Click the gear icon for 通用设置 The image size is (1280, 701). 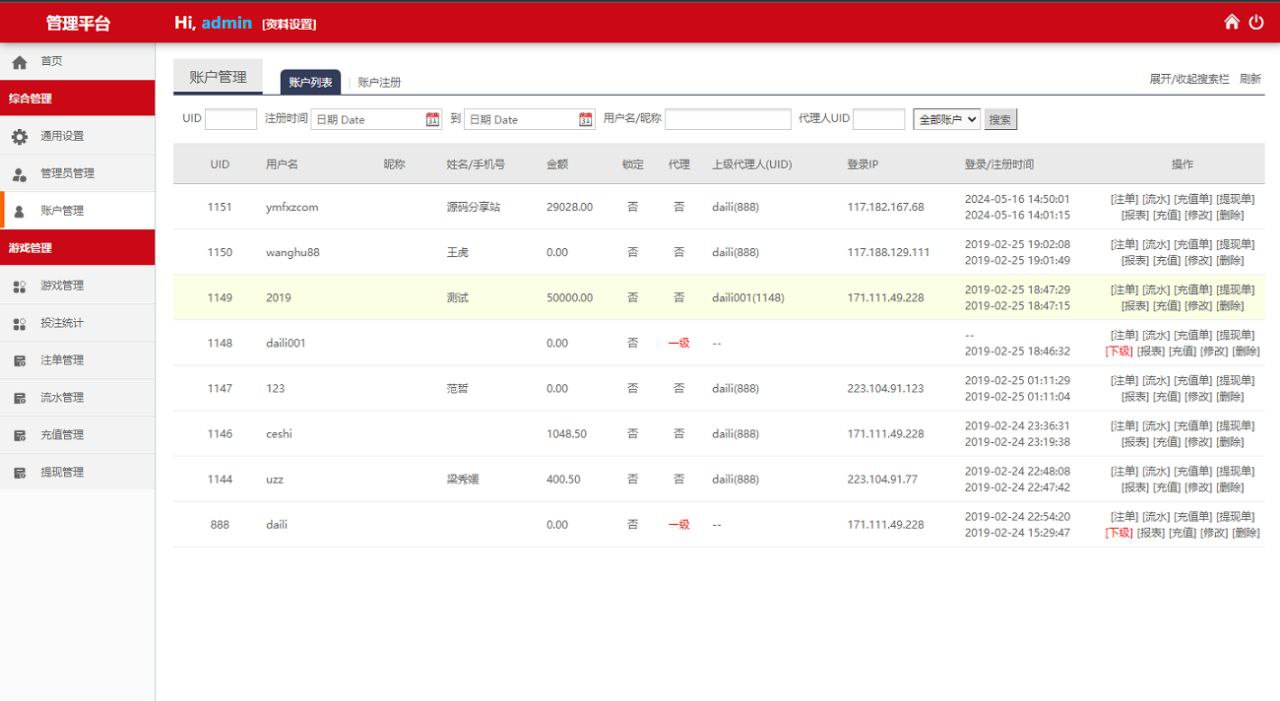19,136
